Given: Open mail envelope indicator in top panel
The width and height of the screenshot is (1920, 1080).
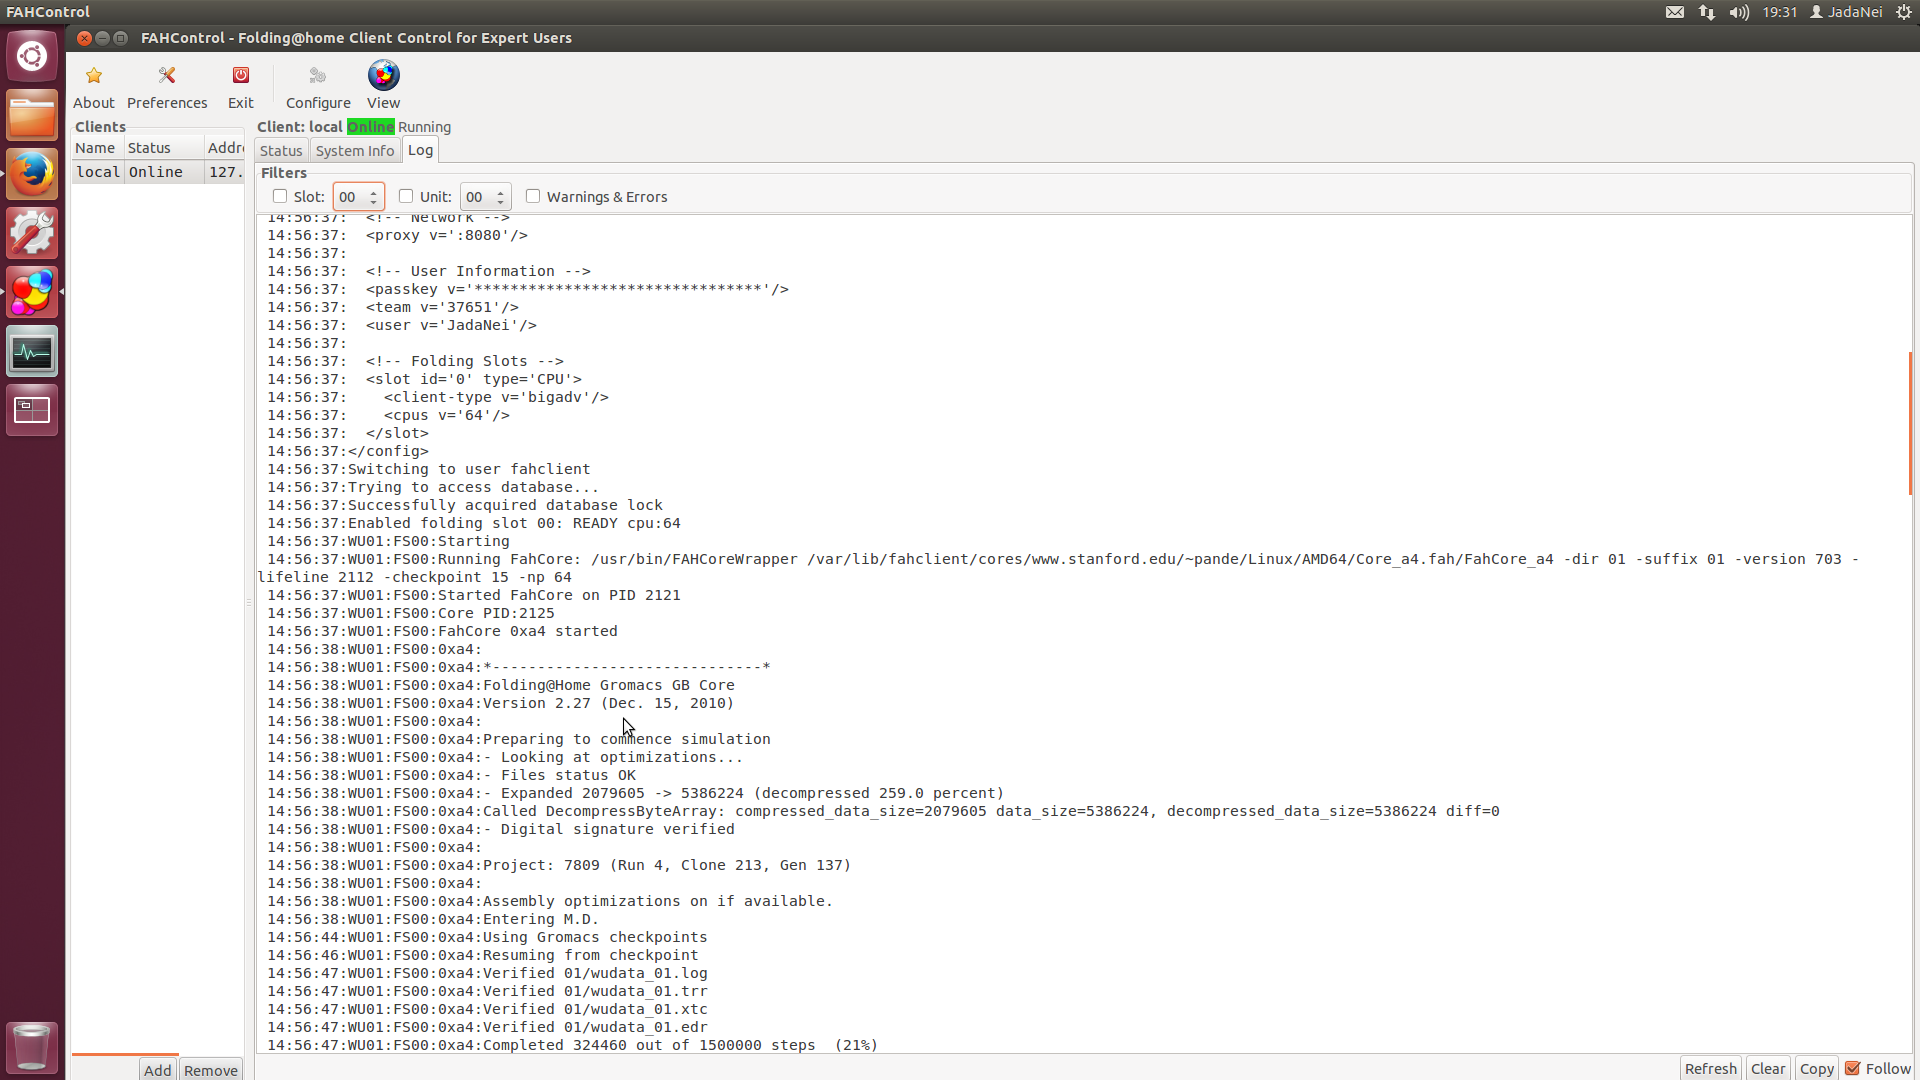Looking at the screenshot, I should click(x=1675, y=12).
